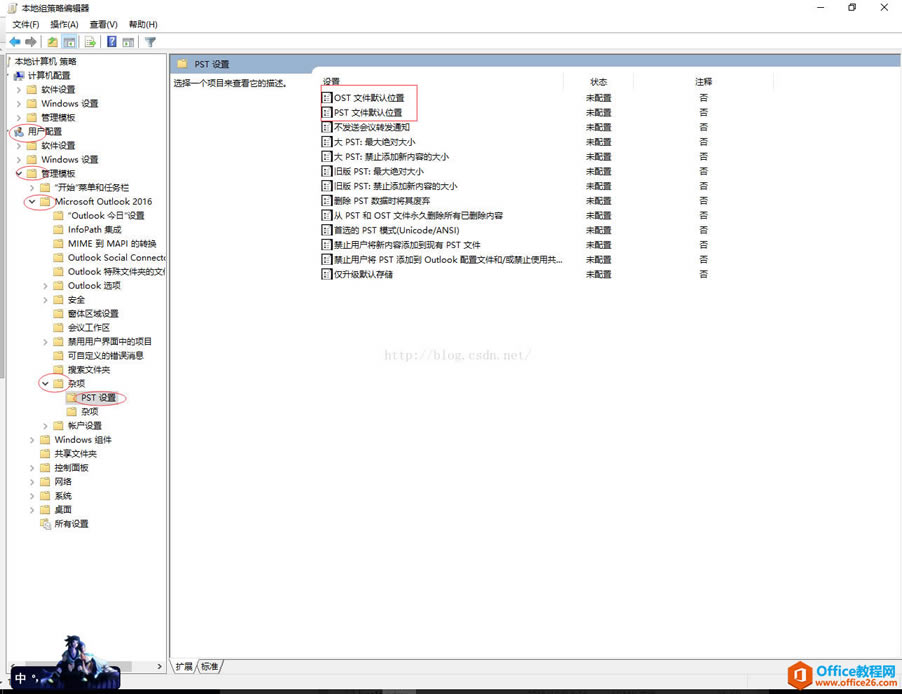902x694 pixels.
Task: Click the policy icon for 首选的 PST 模式(Unicode/ANSI)
Action: click(326, 230)
